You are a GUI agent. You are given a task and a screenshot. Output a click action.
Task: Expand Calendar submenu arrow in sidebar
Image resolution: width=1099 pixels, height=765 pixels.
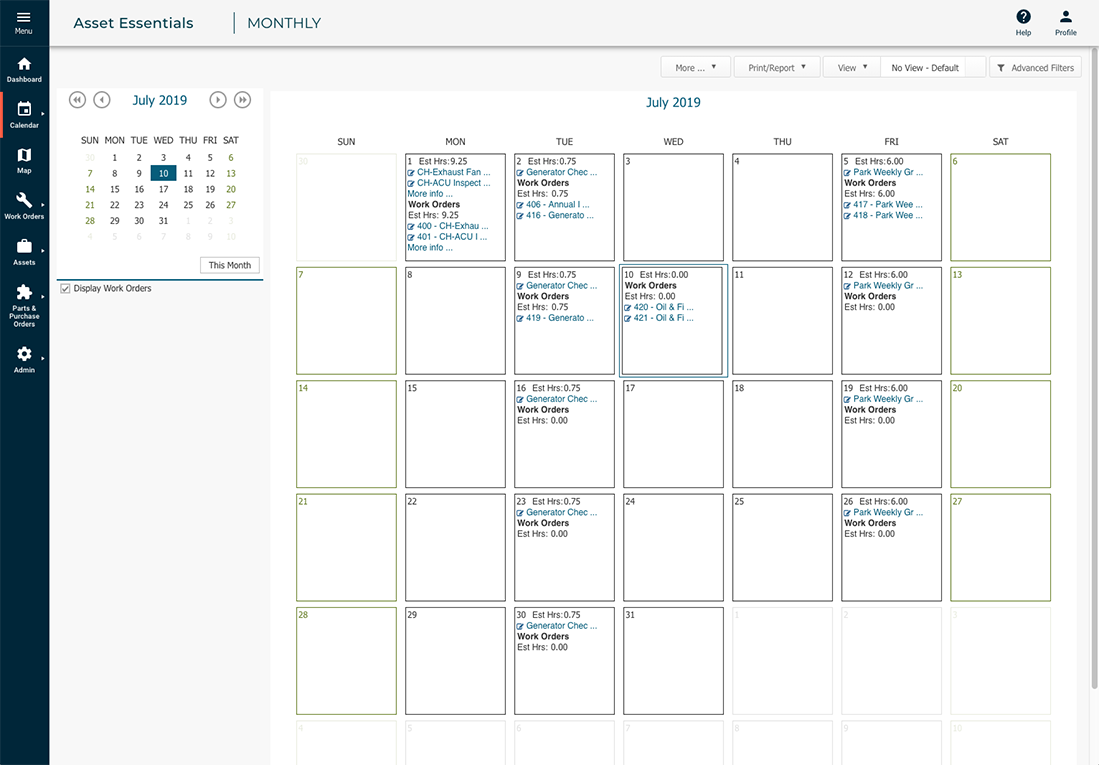click(43, 113)
